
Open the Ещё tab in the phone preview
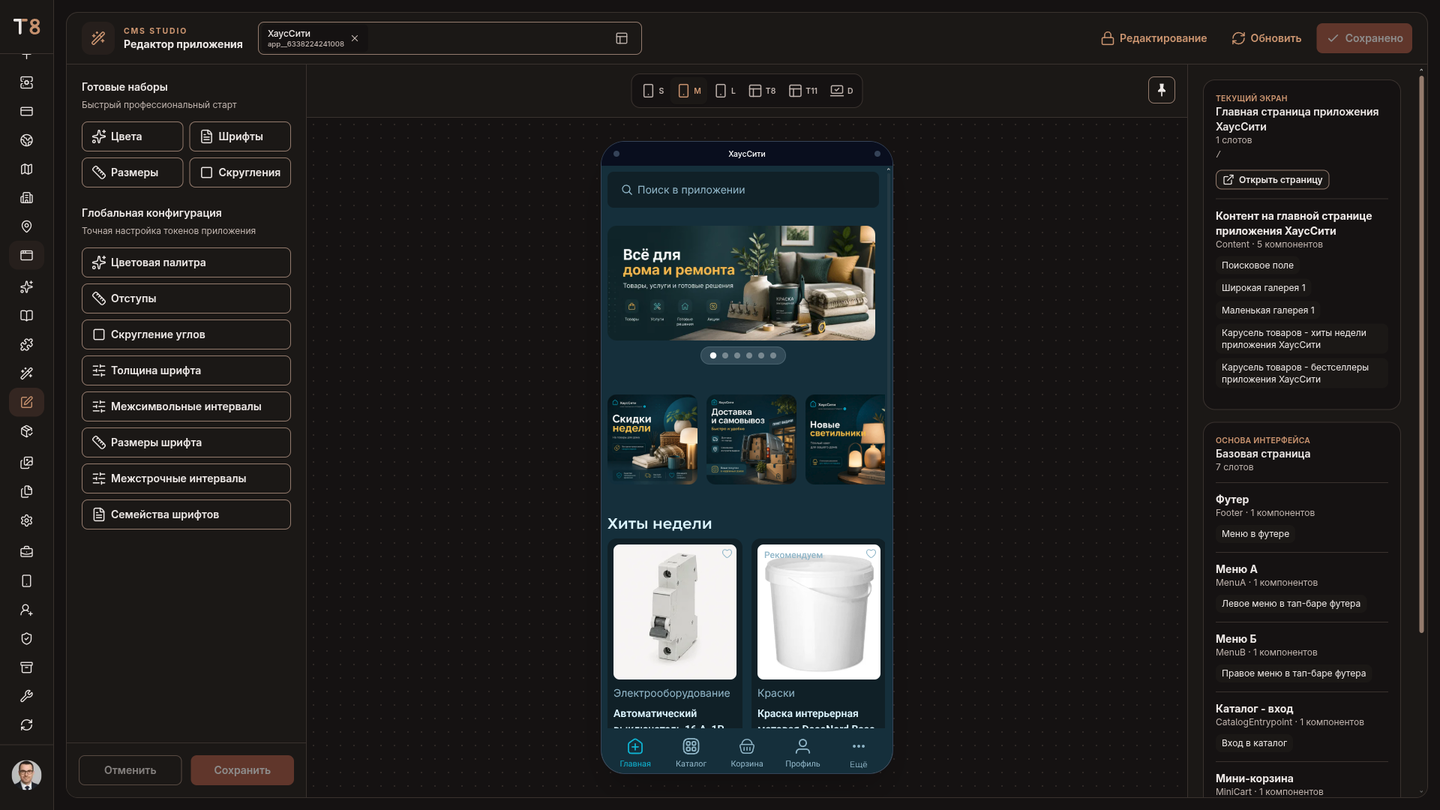pyautogui.click(x=858, y=754)
